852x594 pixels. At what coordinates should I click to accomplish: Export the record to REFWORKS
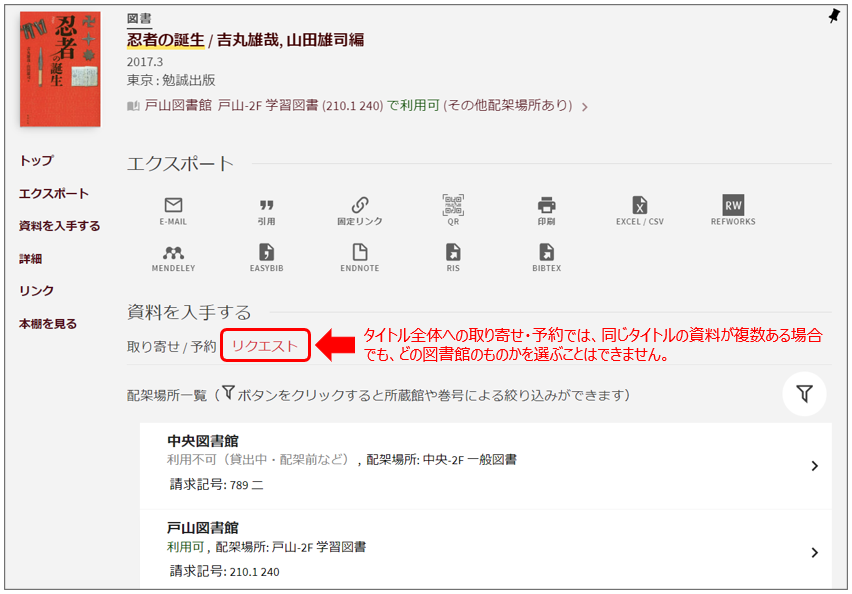(733, 203)
